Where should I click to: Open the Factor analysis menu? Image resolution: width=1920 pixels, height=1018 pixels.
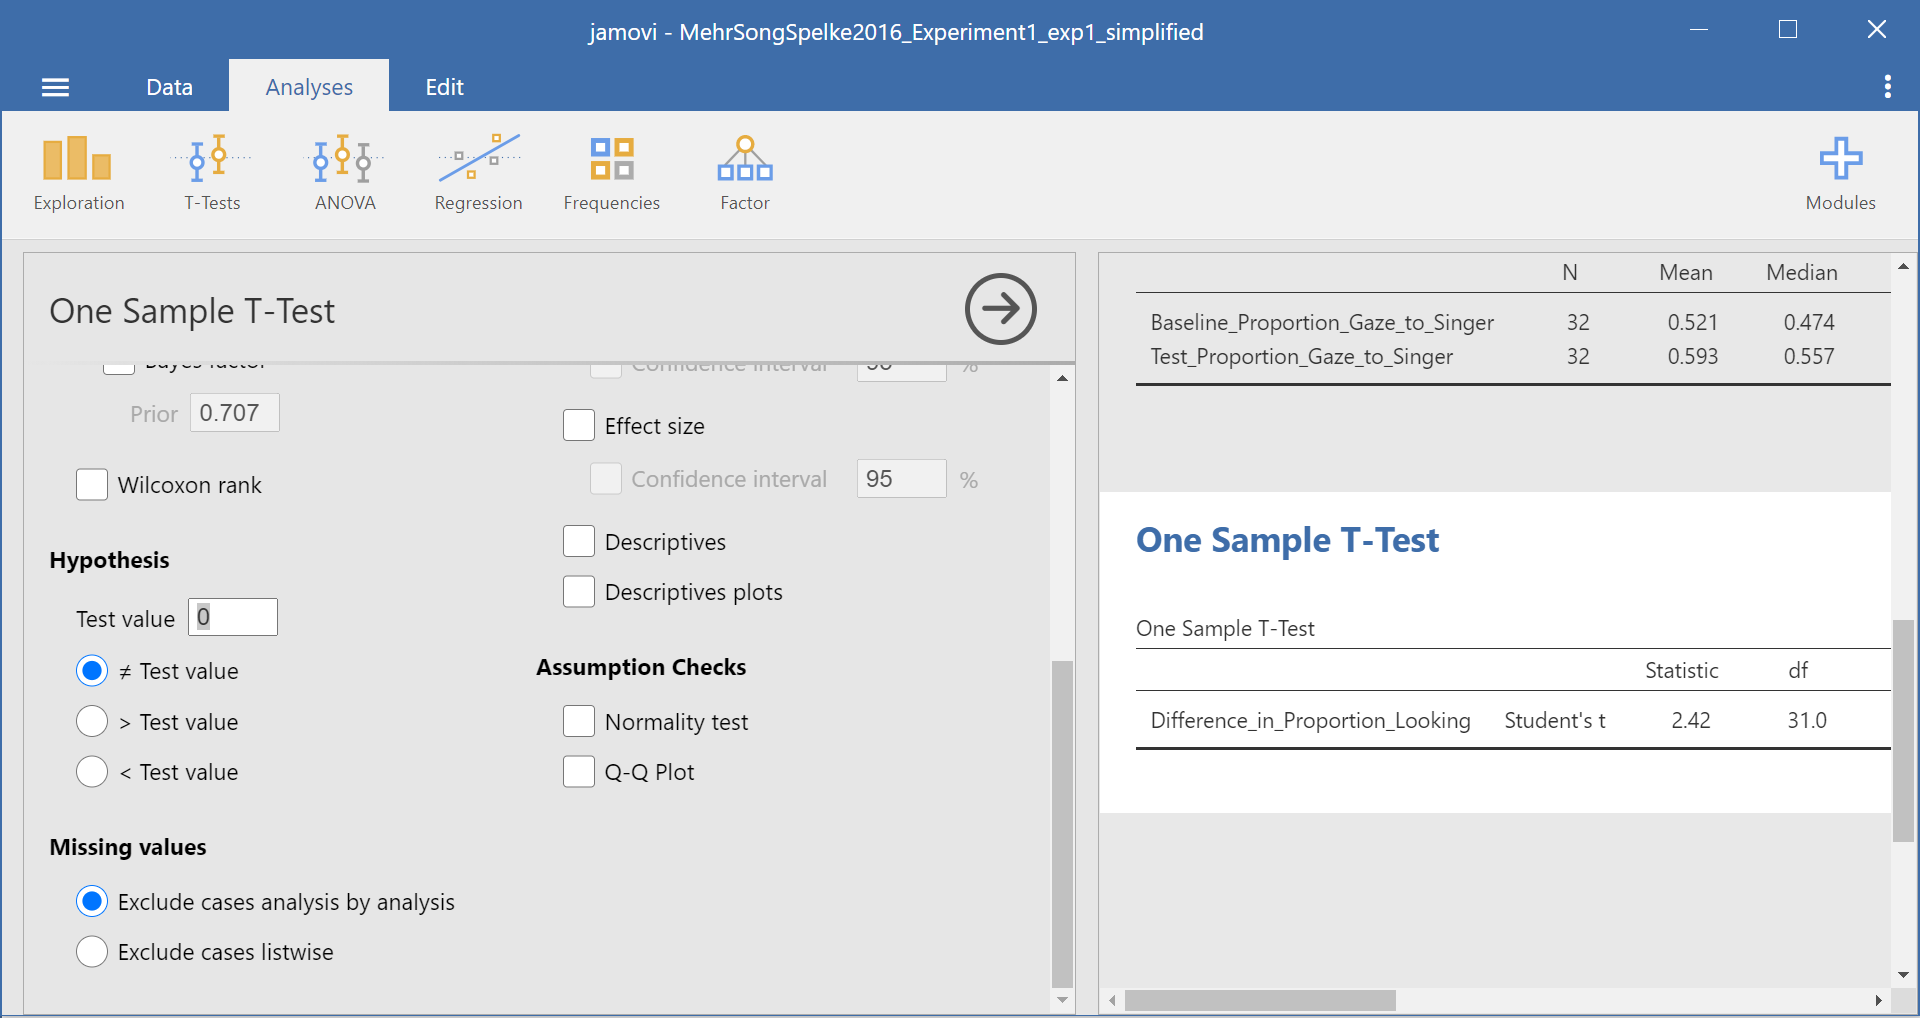click(745, 174)
